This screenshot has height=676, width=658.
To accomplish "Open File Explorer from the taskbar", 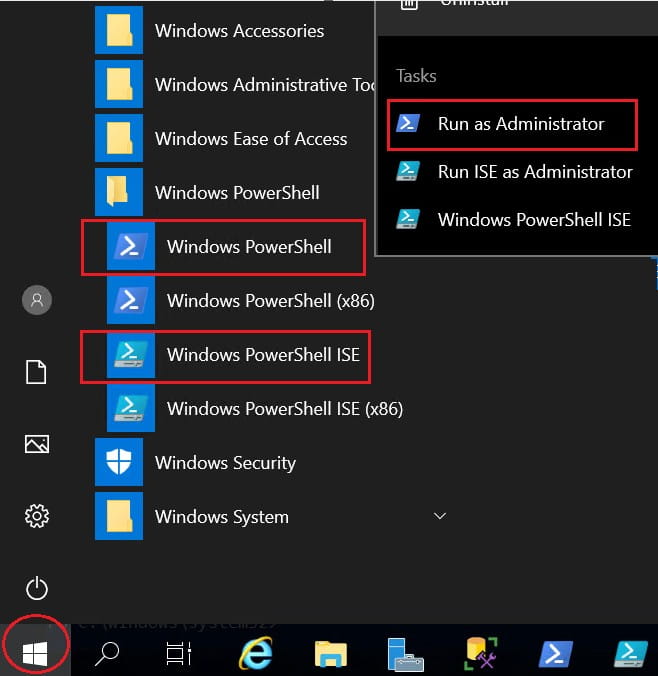I will click(x=331, y=654).
